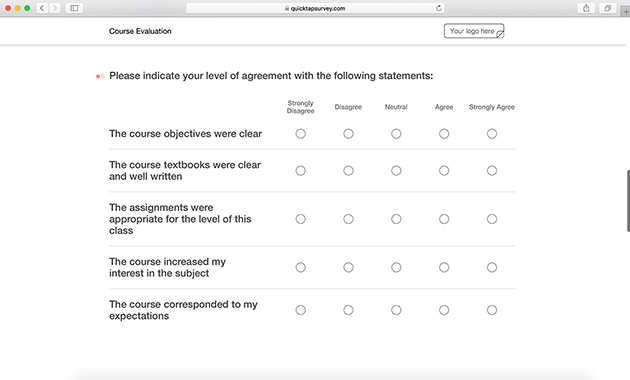Screen dimensions: 630x380
Task: Select Strongly Agree for course objectives
Action: point(492,134)
